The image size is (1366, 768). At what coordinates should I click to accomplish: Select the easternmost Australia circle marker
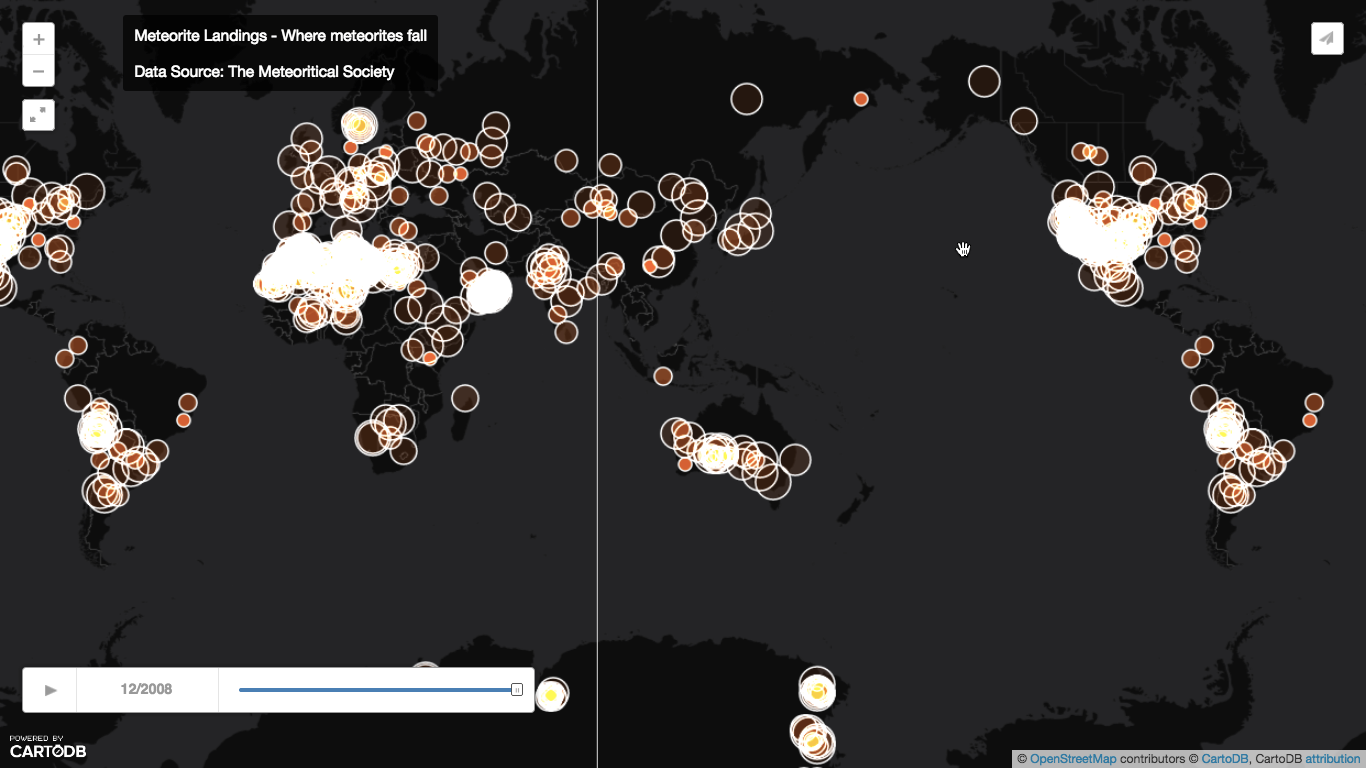pos(795,459)
